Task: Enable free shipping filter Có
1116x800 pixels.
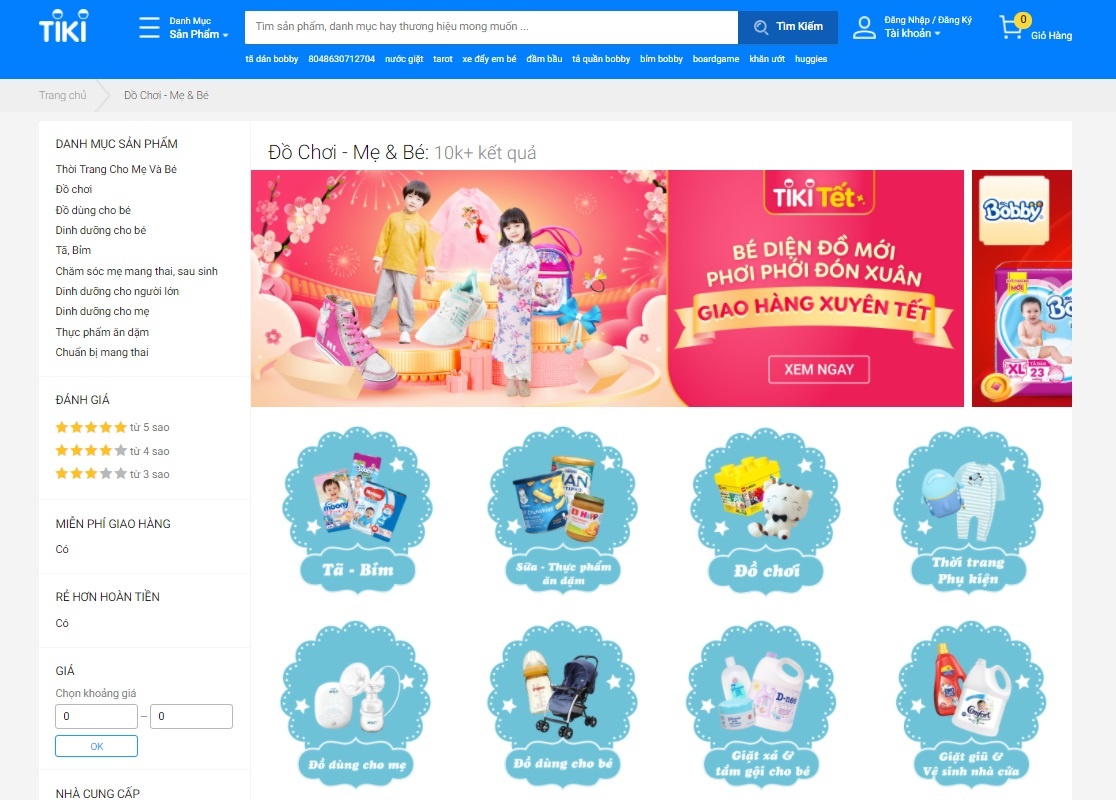Action: [x=62, y=549]
